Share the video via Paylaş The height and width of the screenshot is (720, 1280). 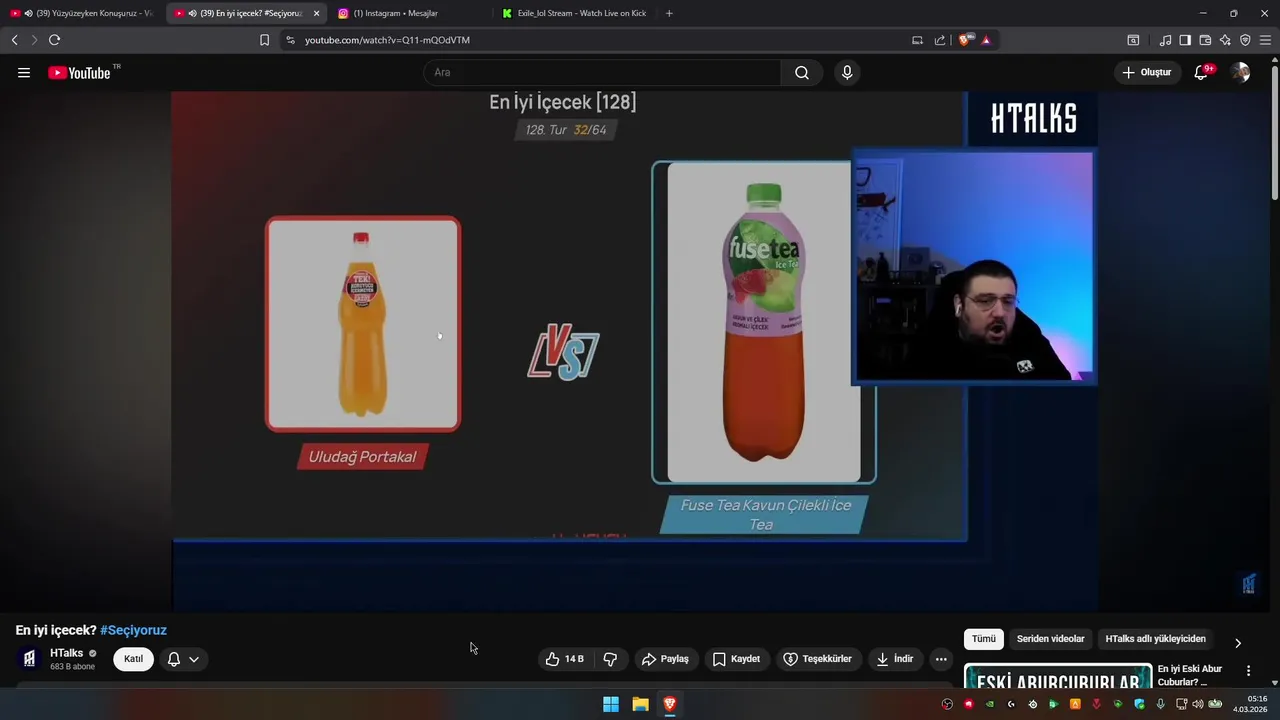click(x=665, y=659)
